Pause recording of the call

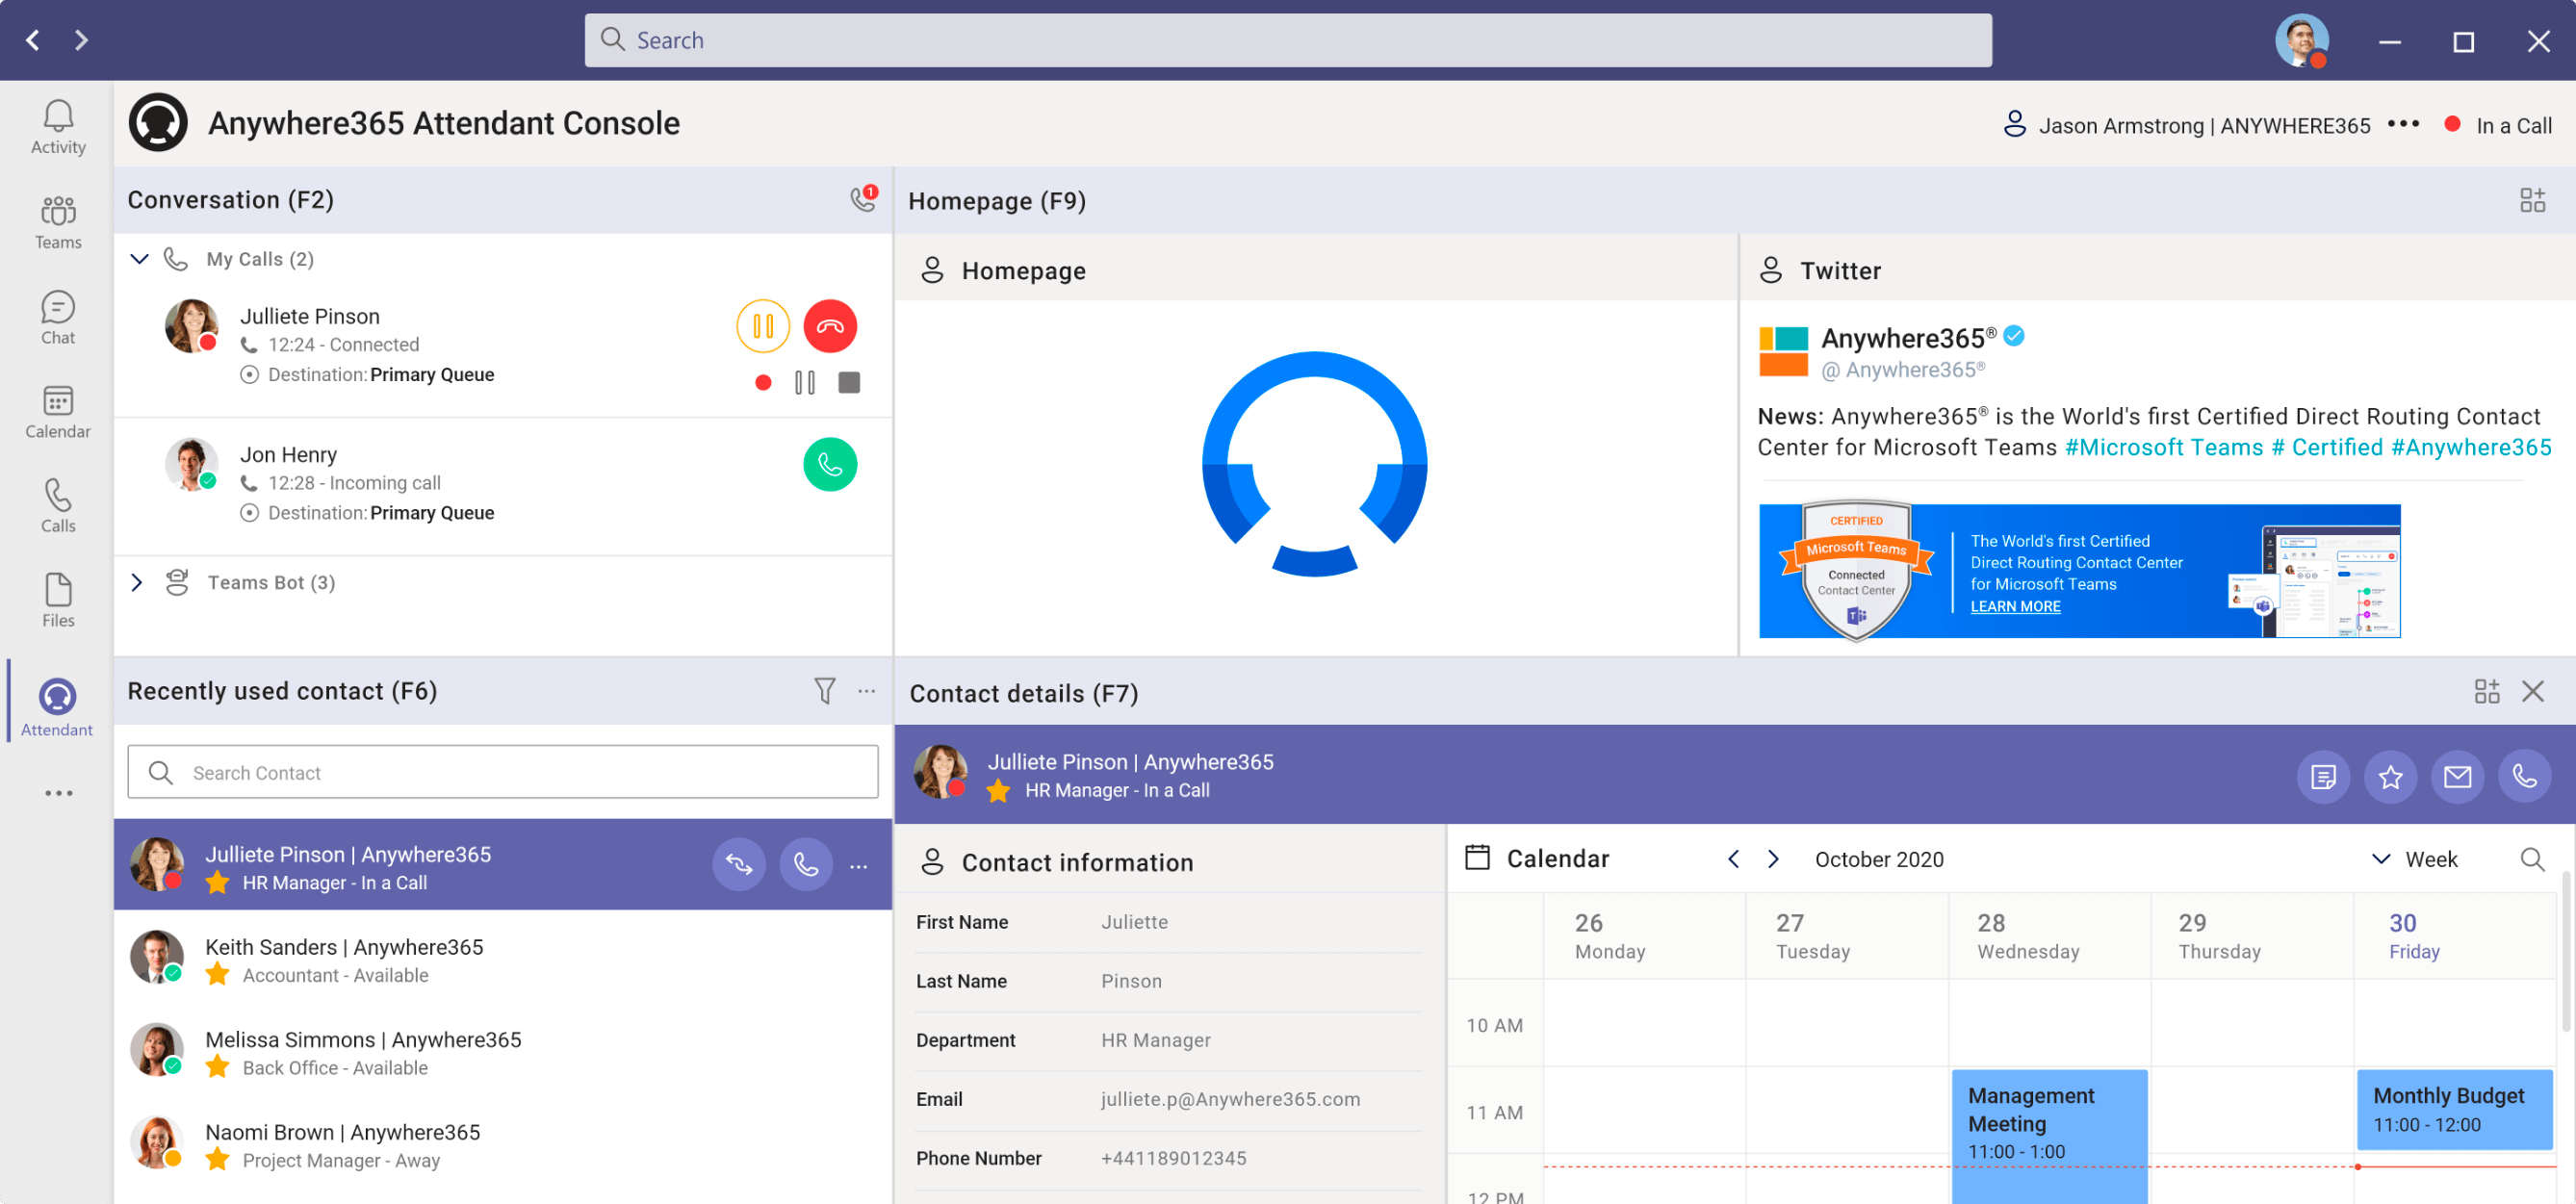tap(805, 382)
